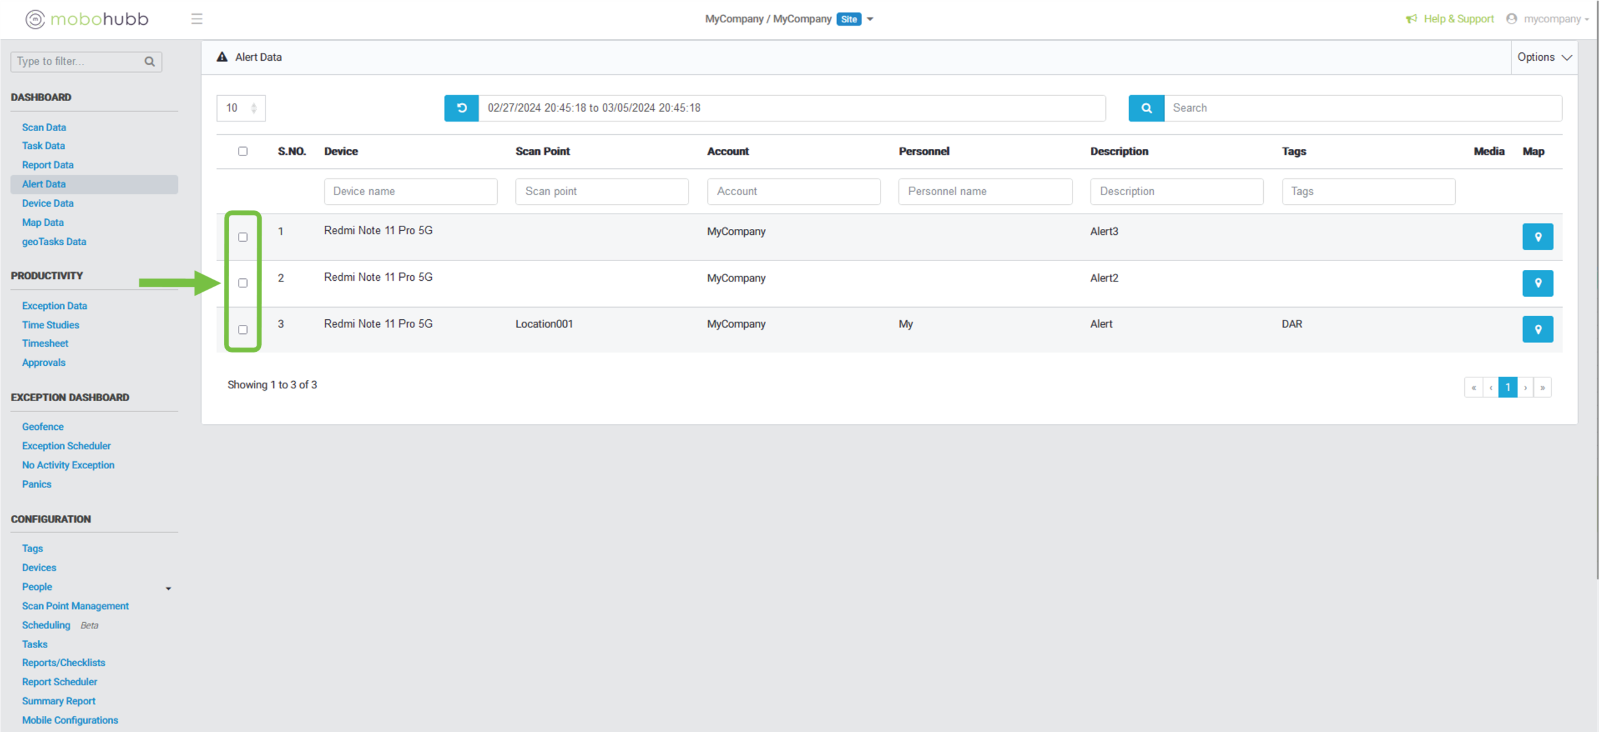The image size is (1600, 732).
Task: Select the checkbox for row 3 Alert
Action: (x=243, y=329)
